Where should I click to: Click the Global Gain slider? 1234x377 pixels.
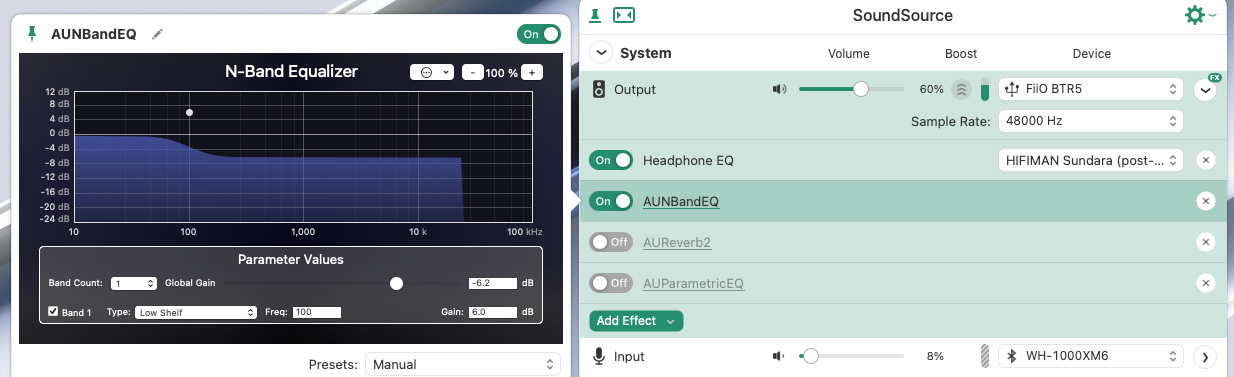coord(342,283)
